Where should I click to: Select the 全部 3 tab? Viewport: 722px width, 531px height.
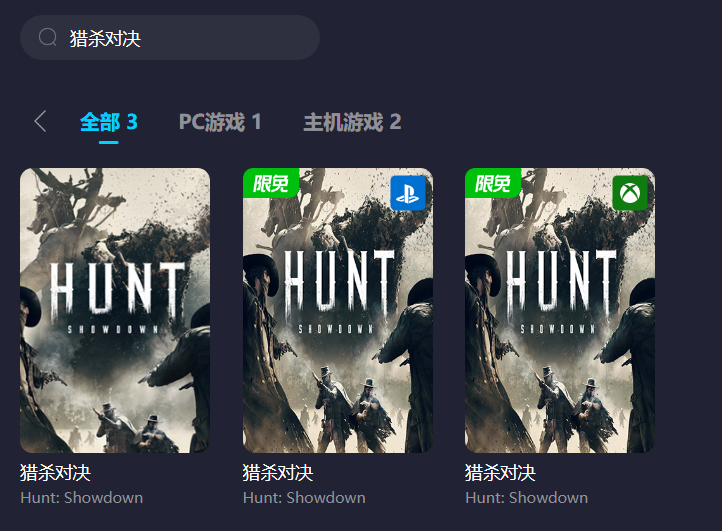[x=109, y=122]
